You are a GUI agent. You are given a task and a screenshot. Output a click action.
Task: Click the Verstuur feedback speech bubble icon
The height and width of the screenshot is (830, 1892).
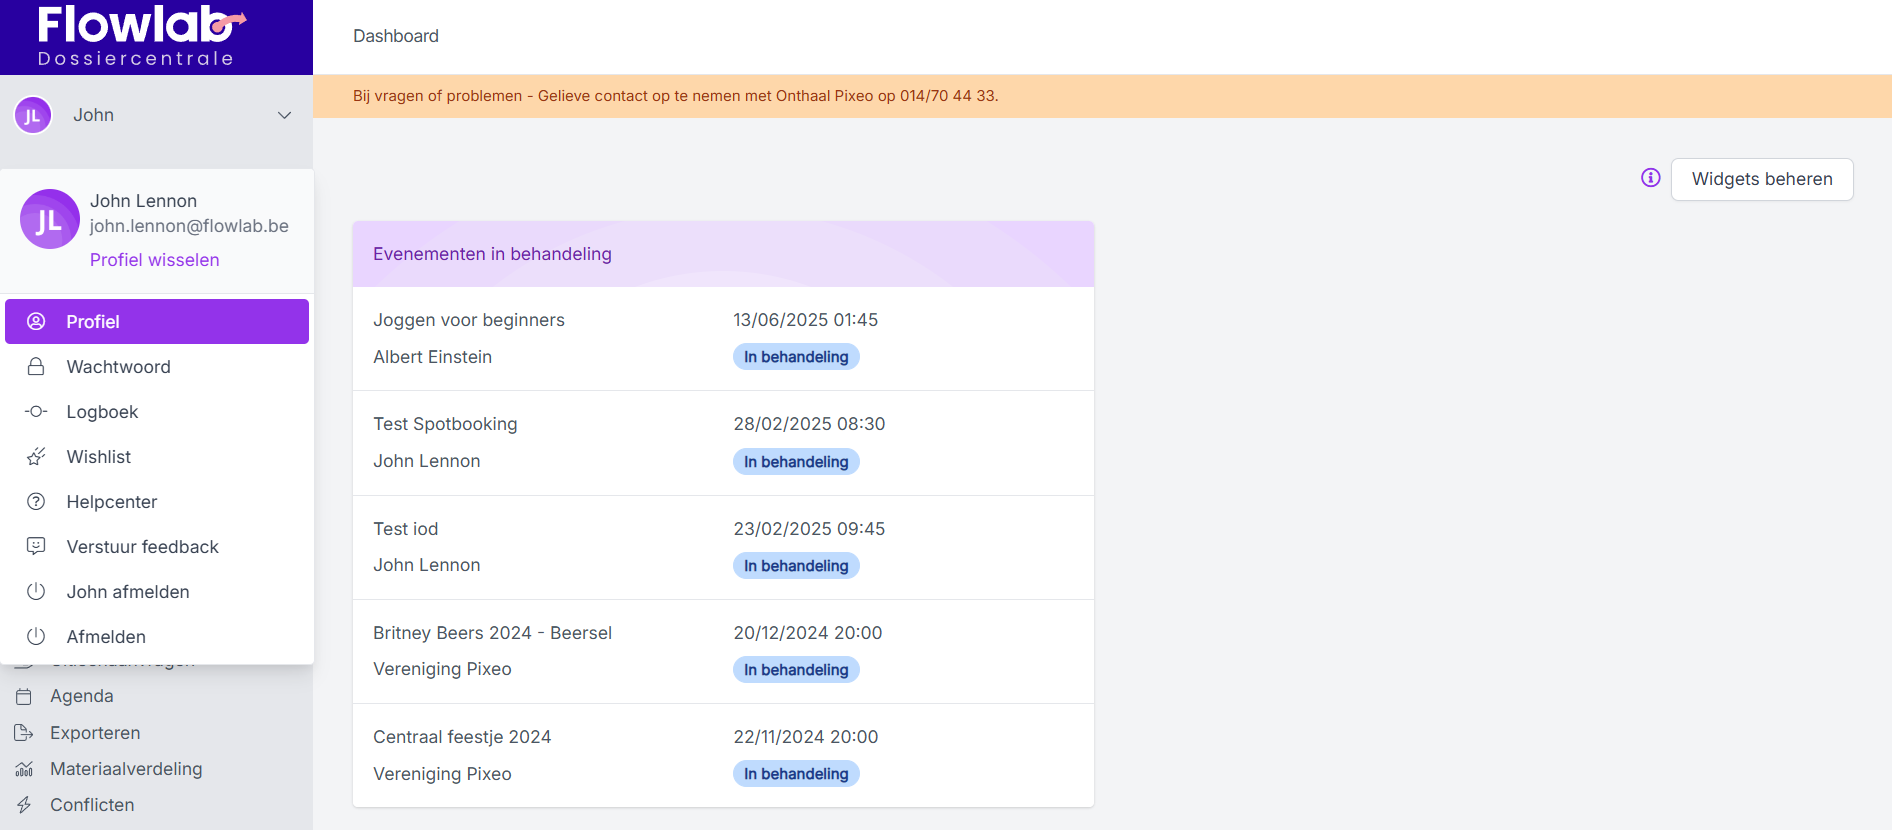pyautogui.click(x=36, y=547)
